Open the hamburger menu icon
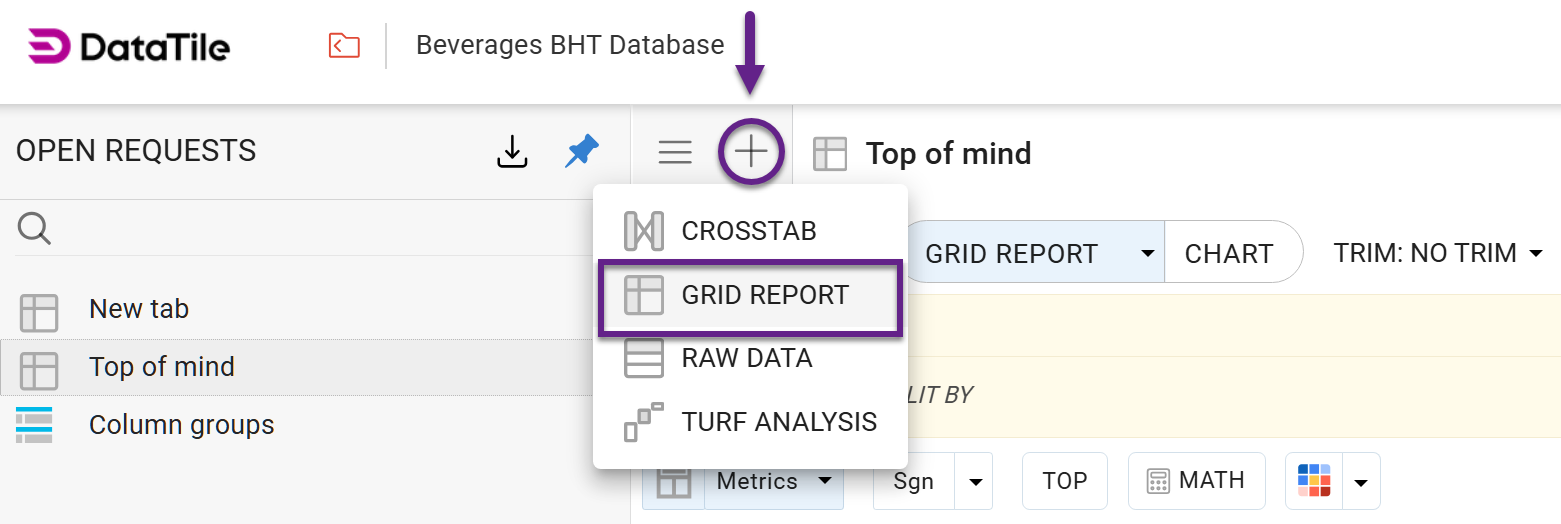 [675, 152]
